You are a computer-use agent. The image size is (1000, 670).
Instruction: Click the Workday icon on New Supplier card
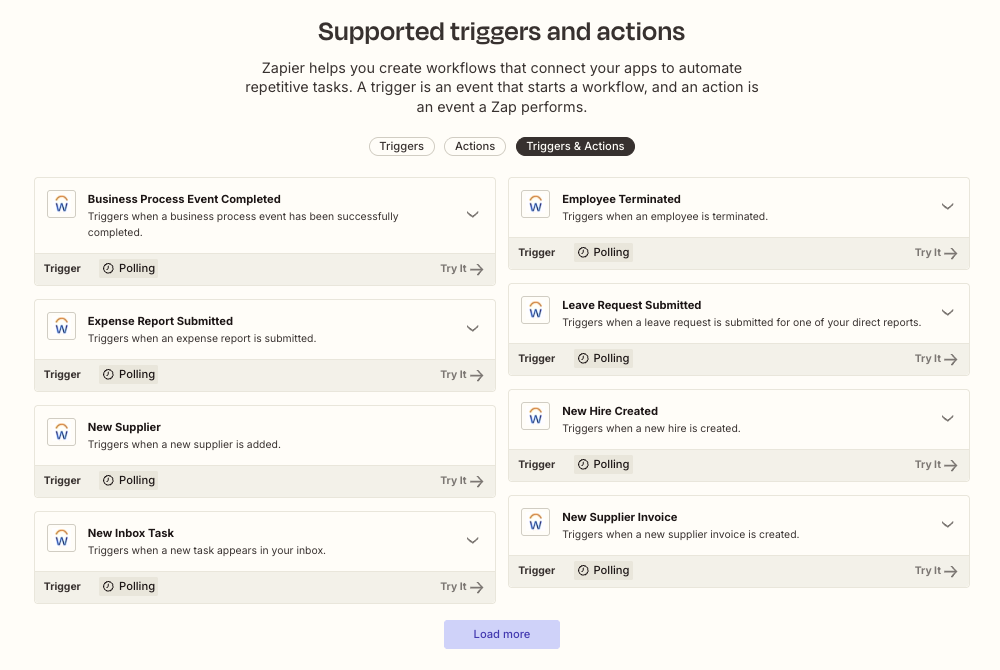[61, 432]
